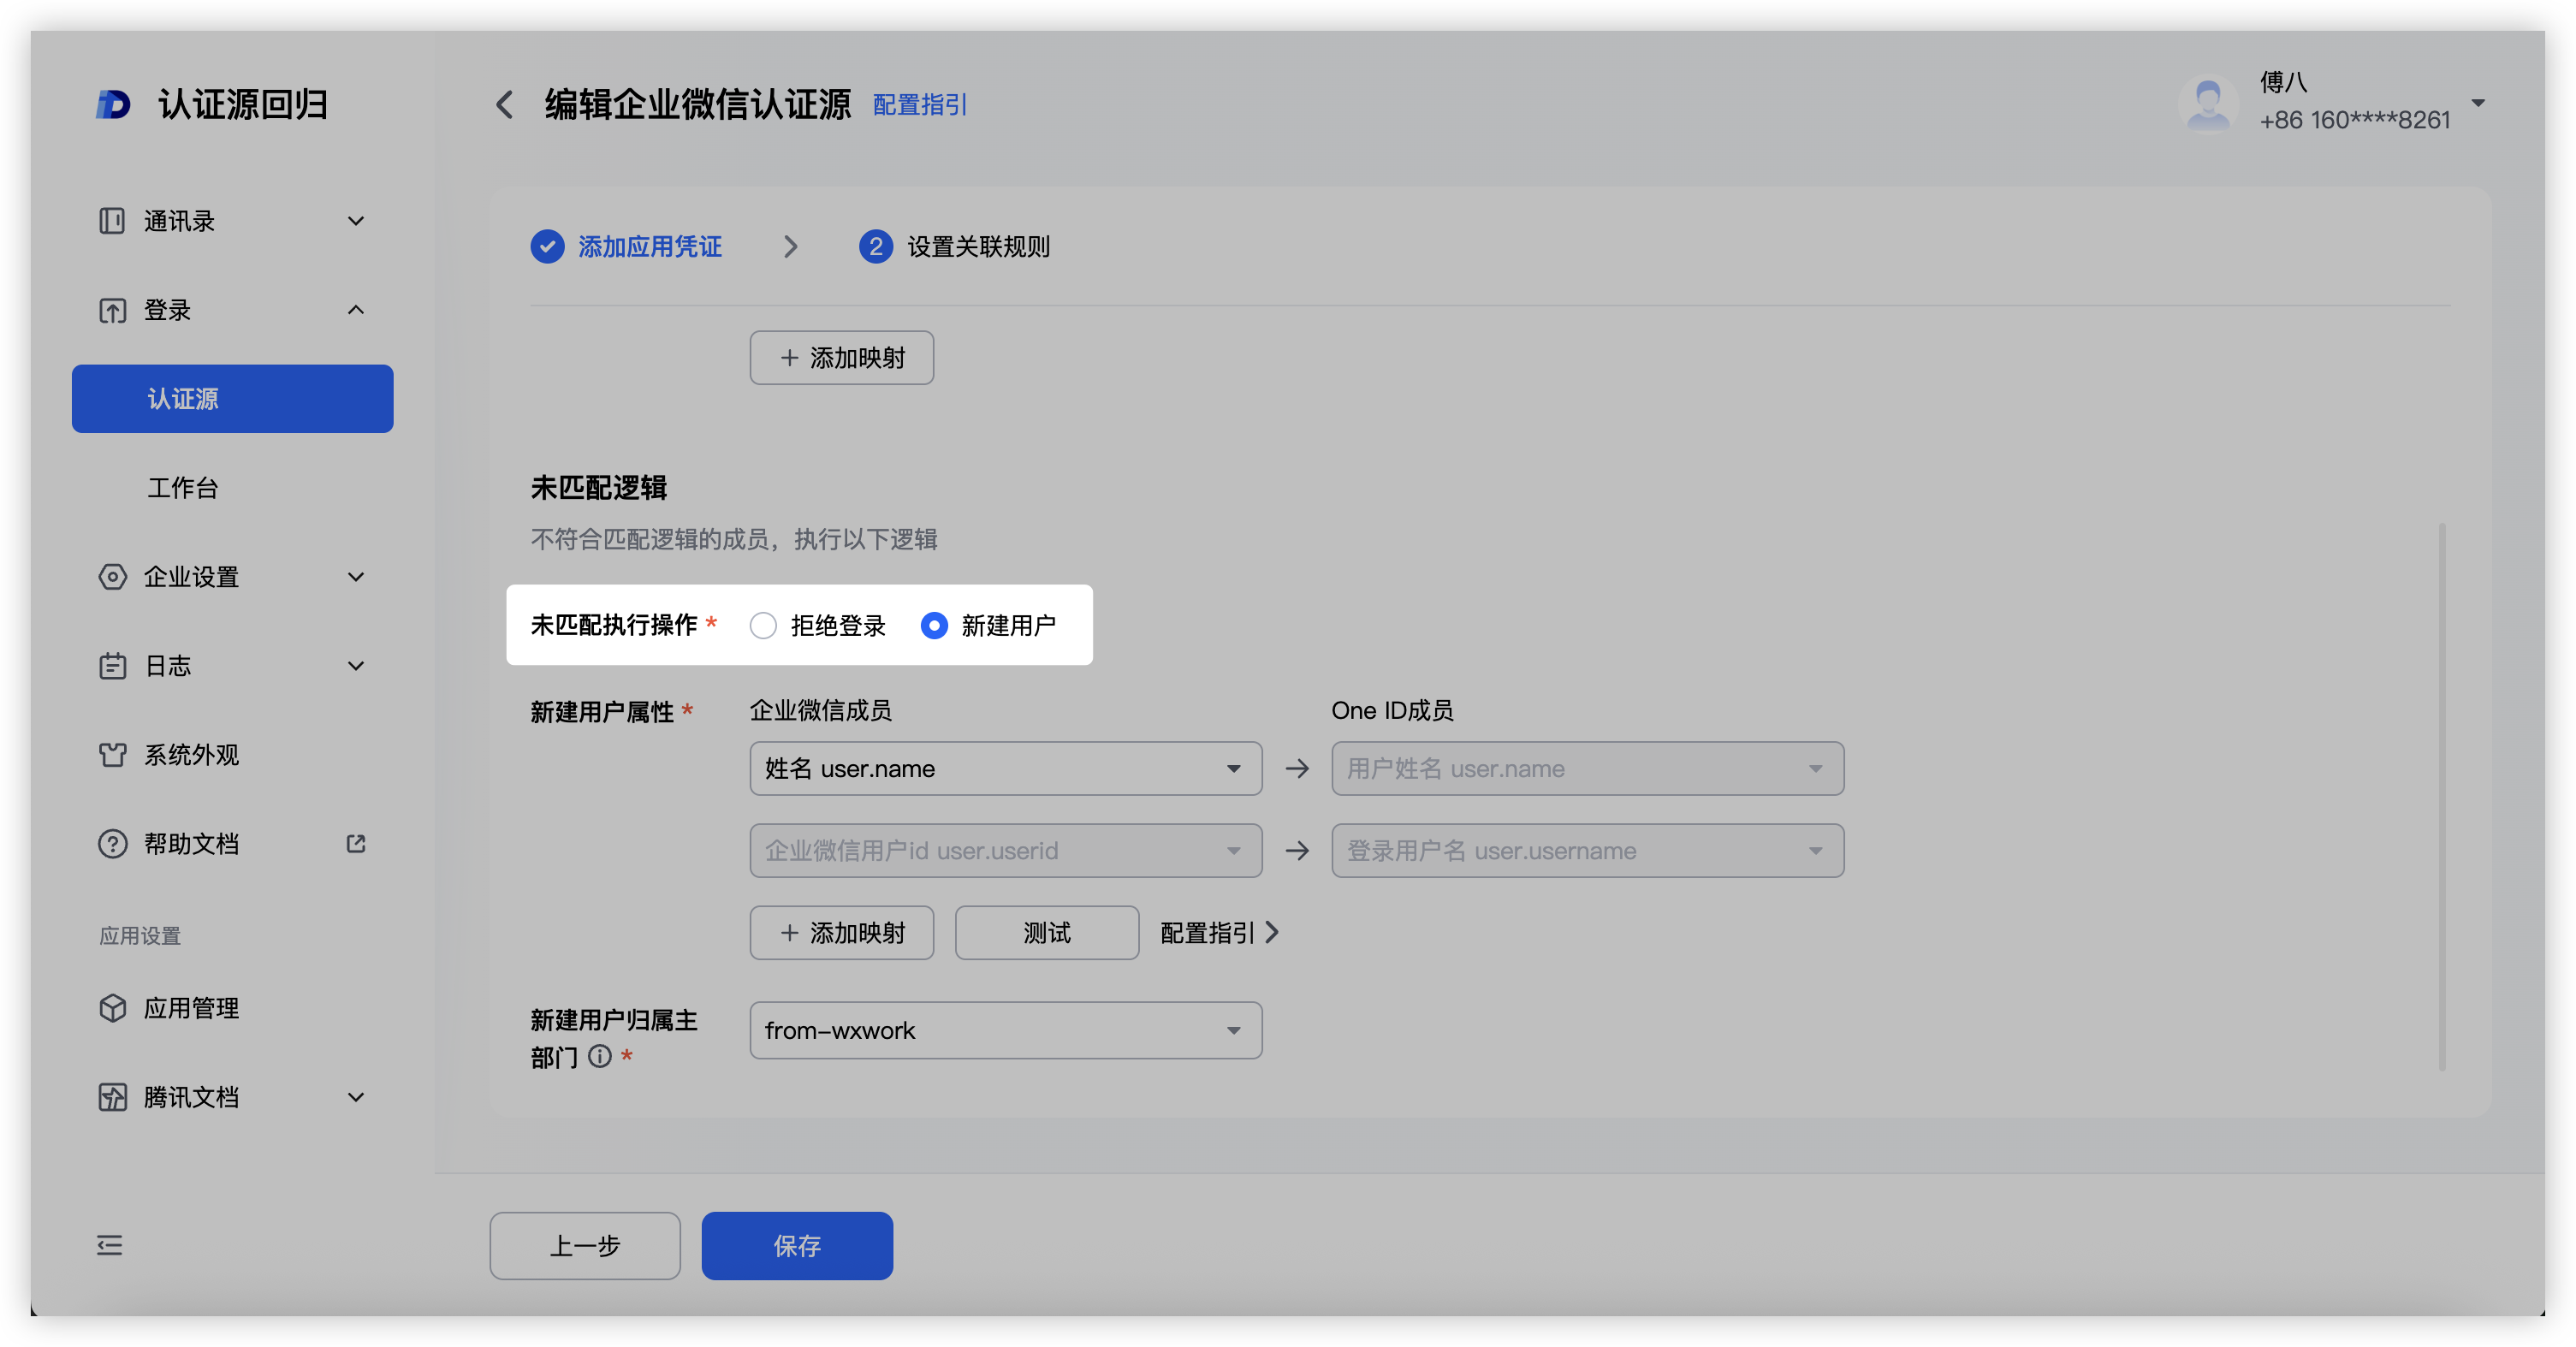Image resolution: width=2576 pixels, height=1347 pixels.
Task: Click the info icon next to 部门 label
Action: (600, 1056)
